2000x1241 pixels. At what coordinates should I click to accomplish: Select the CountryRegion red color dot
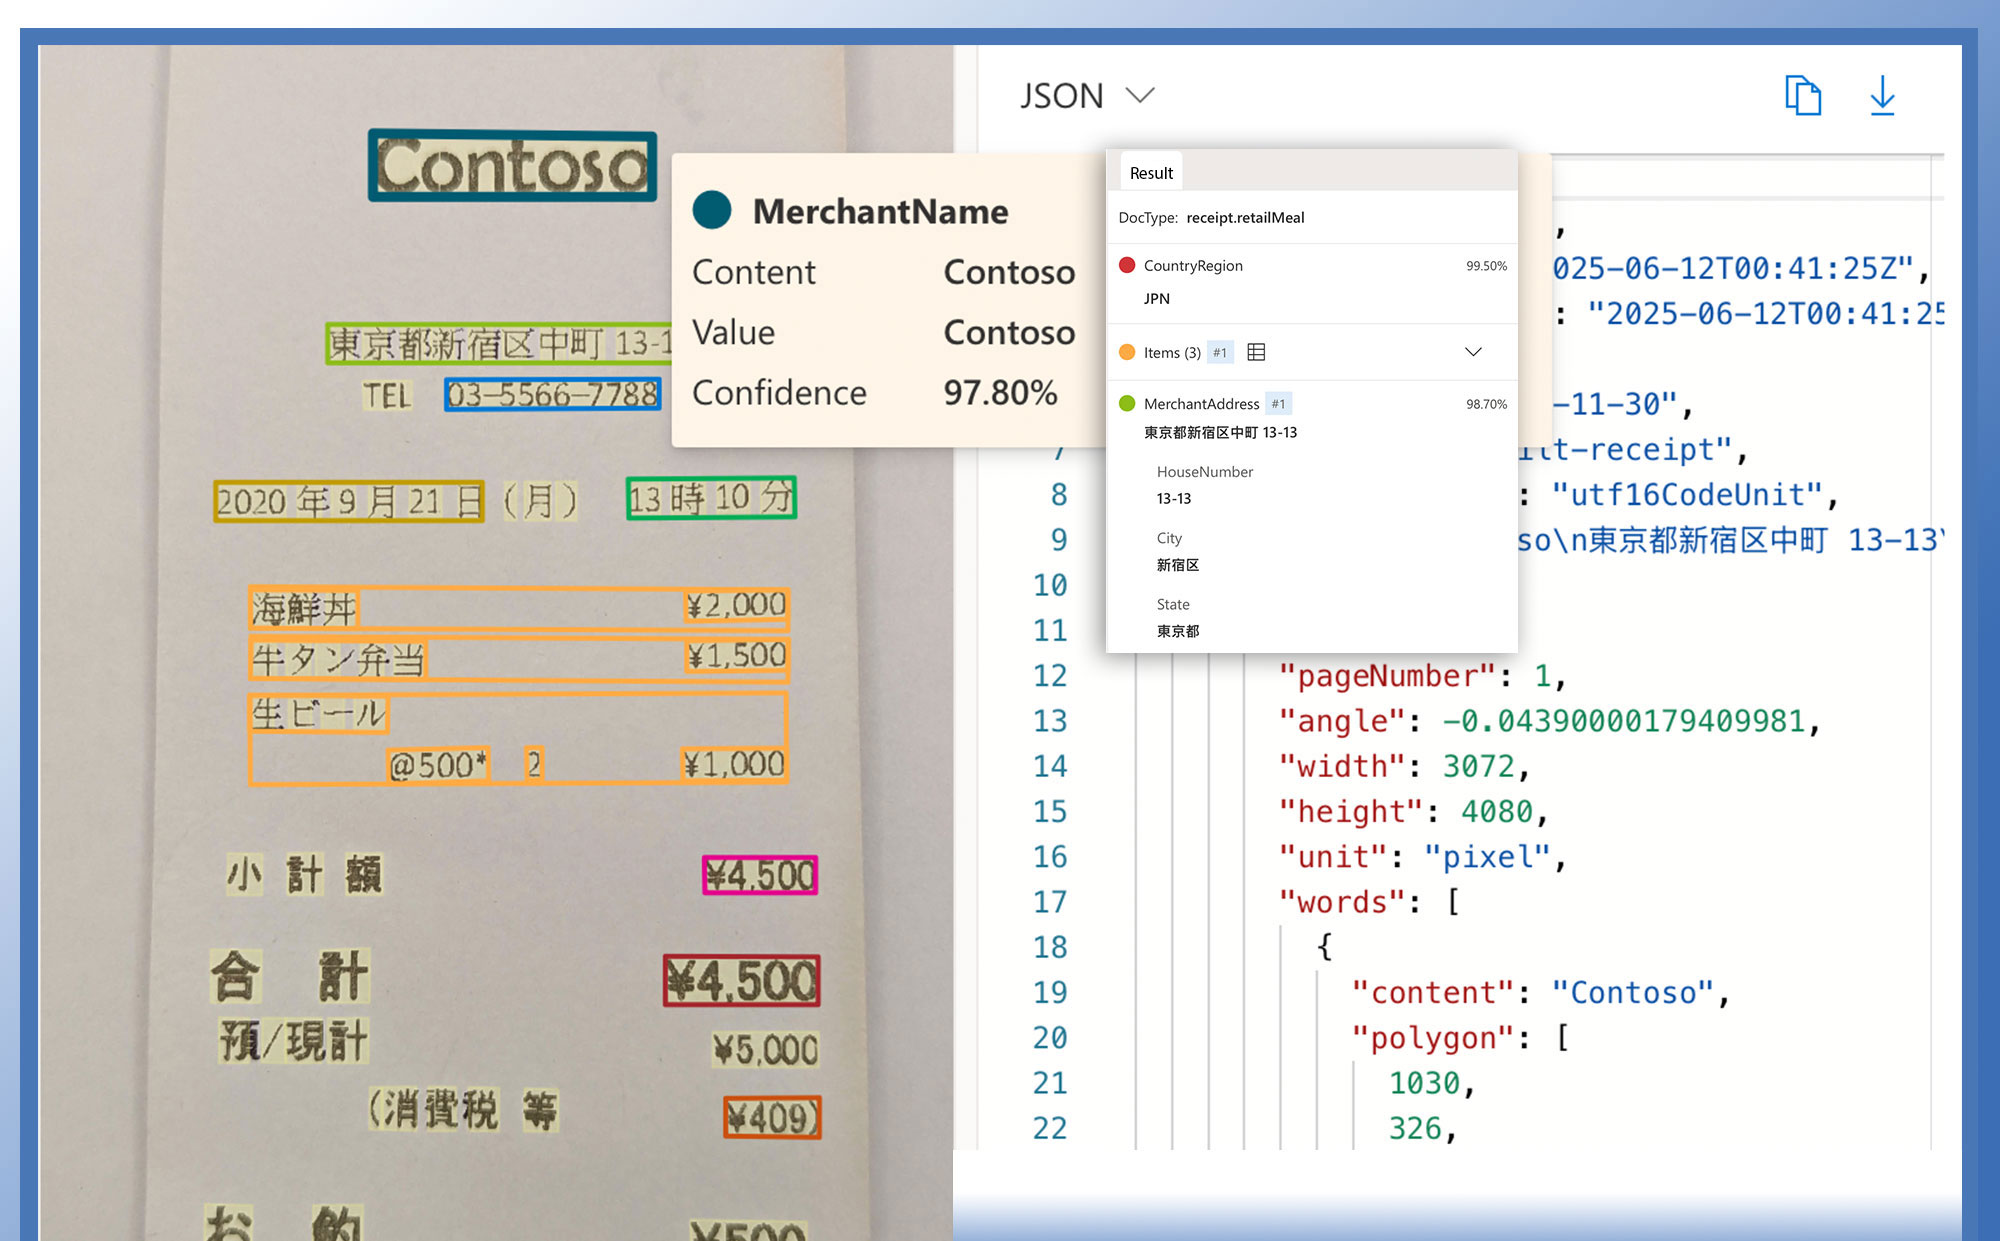point(1127,265)
